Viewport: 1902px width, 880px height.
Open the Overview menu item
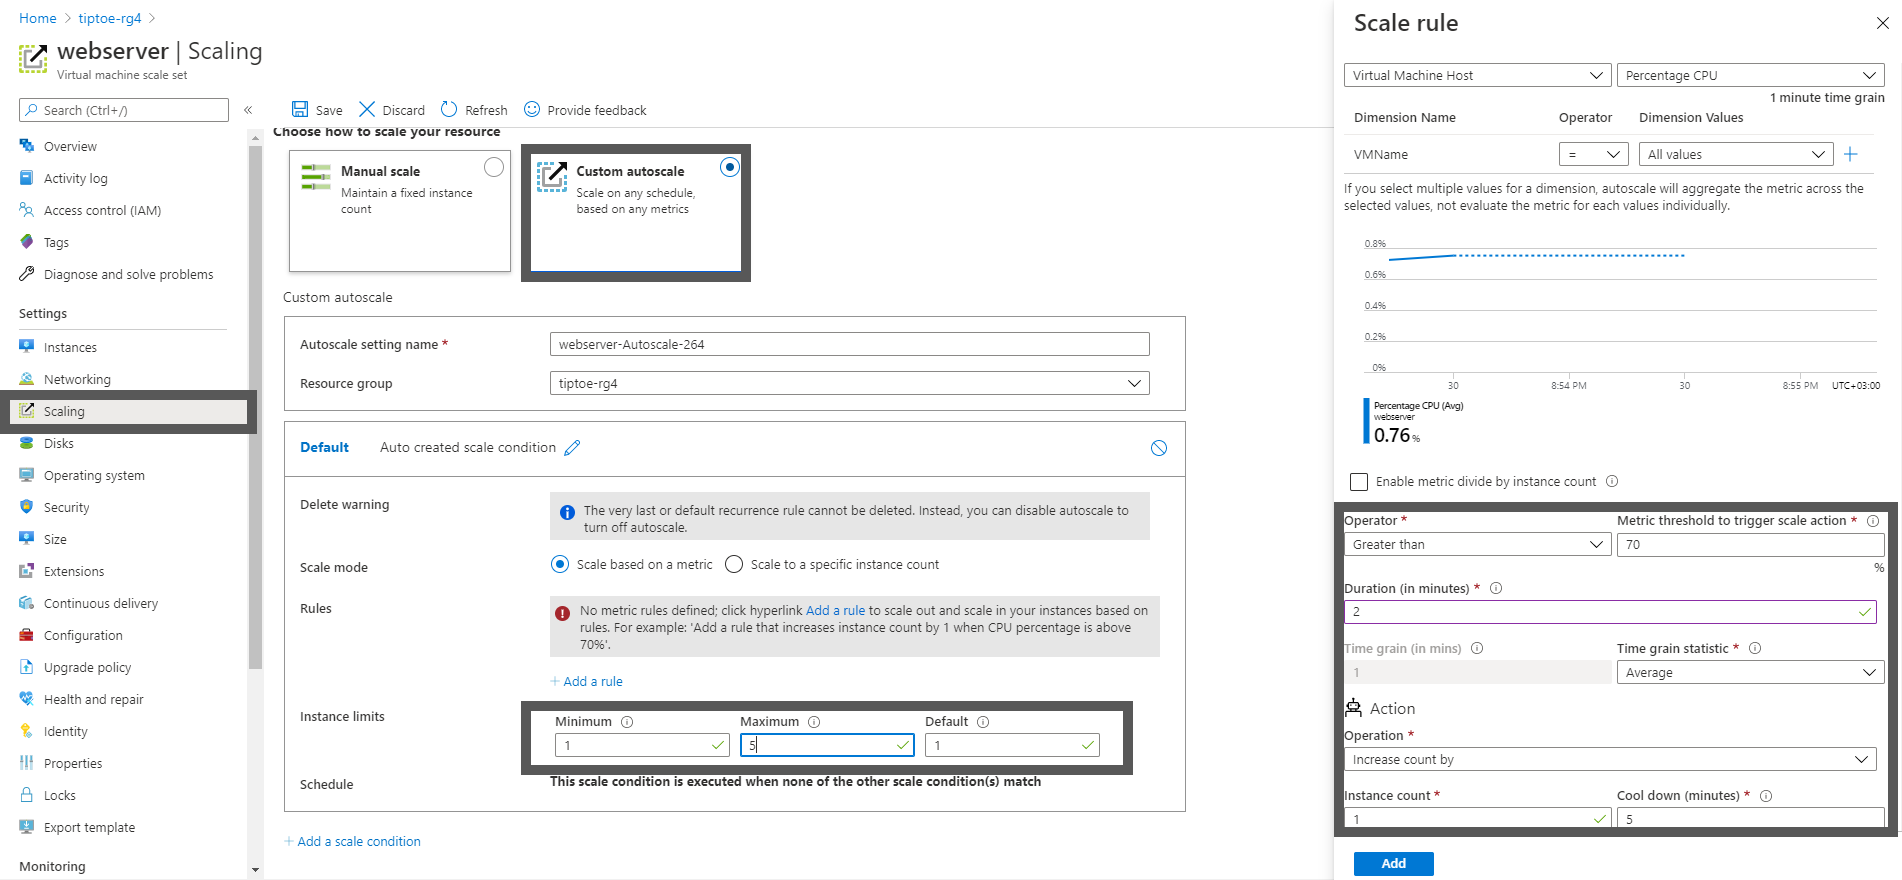click(x=70, y=146)
